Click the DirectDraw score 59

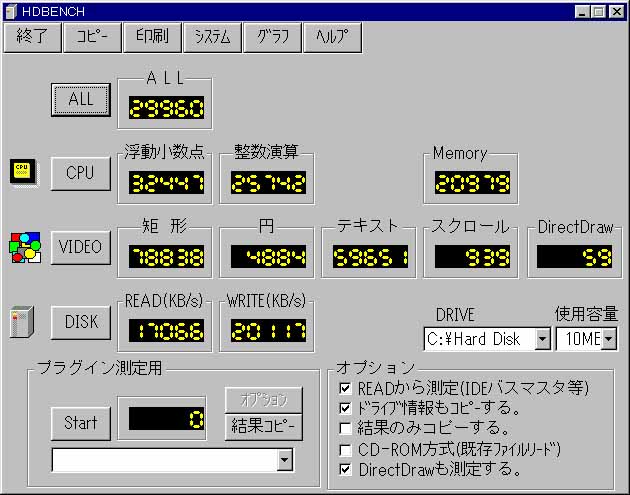pyautogui.click(x=575, y=256)
